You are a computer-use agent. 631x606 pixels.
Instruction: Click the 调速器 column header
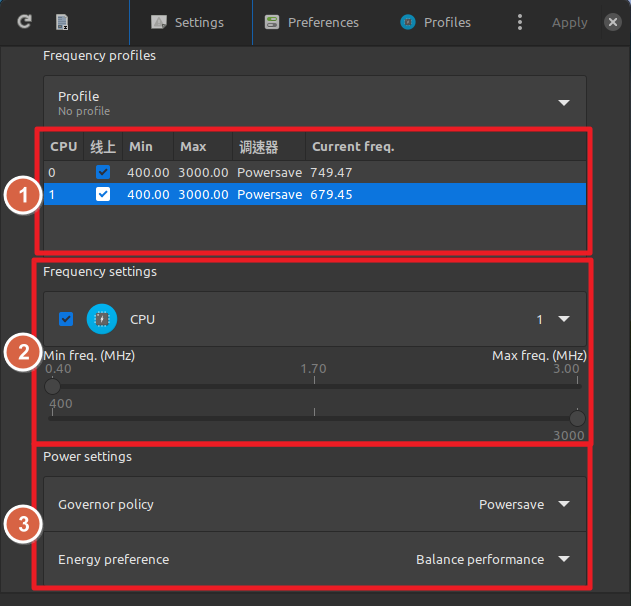(x=269, y=146)
